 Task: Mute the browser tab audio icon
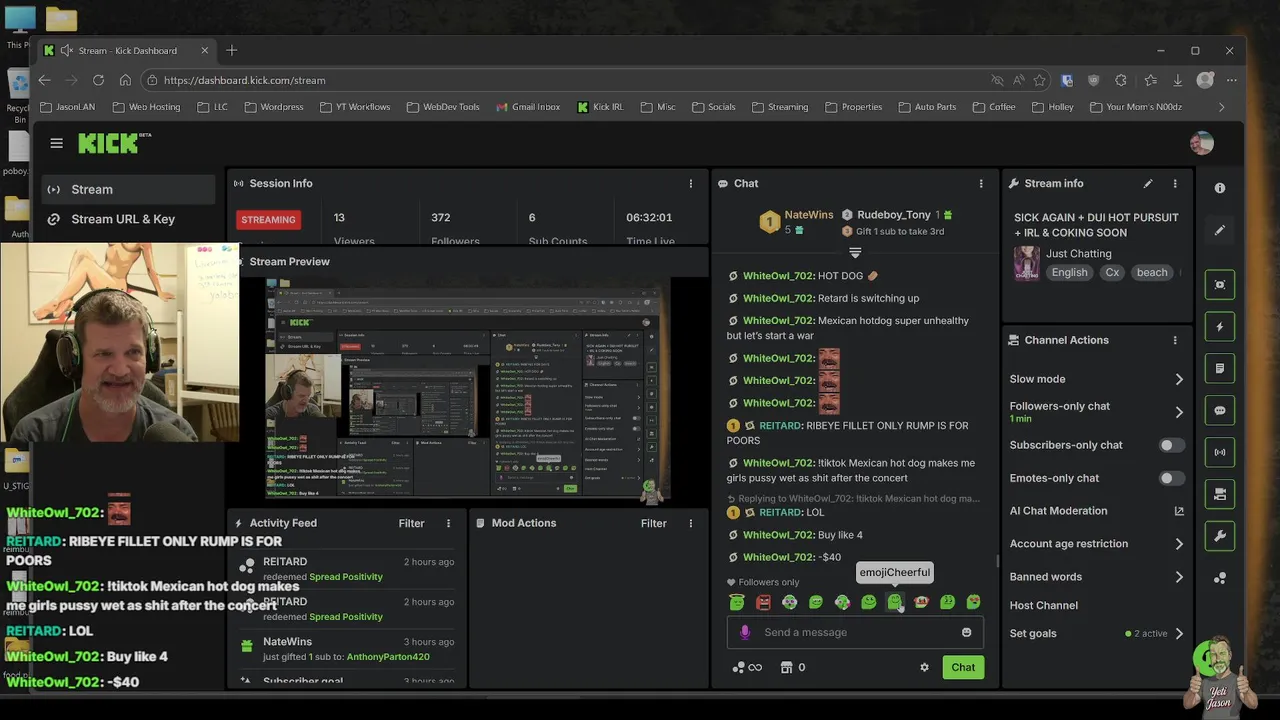(66, 50)
